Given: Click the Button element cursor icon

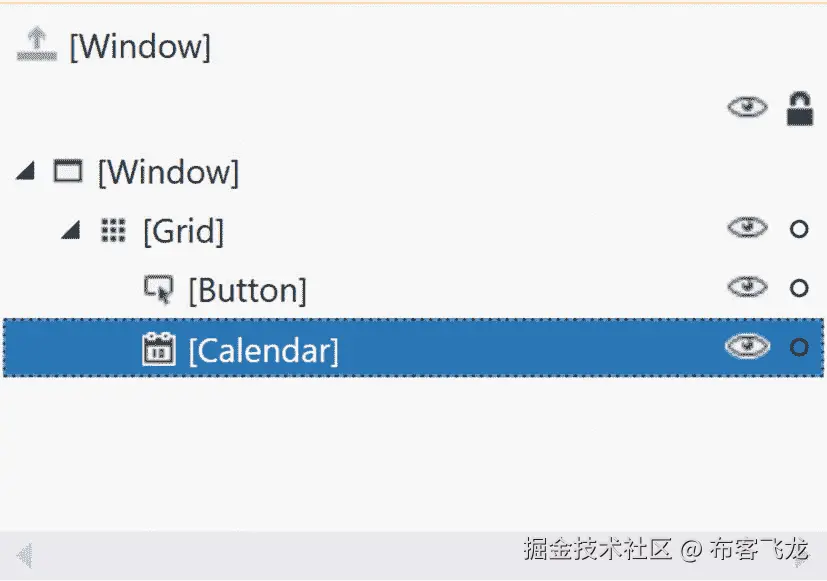Looking at the screenshot, I should click(x=158, y=290).
